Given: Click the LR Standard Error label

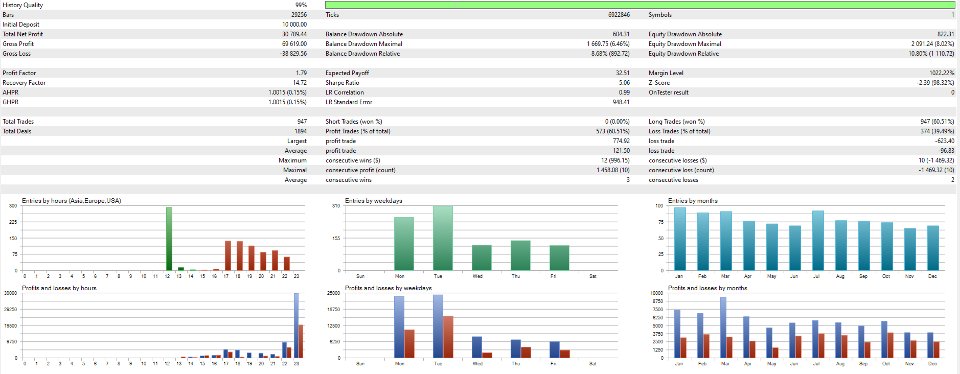Looking at the screenshot, I should click(348, 103).
